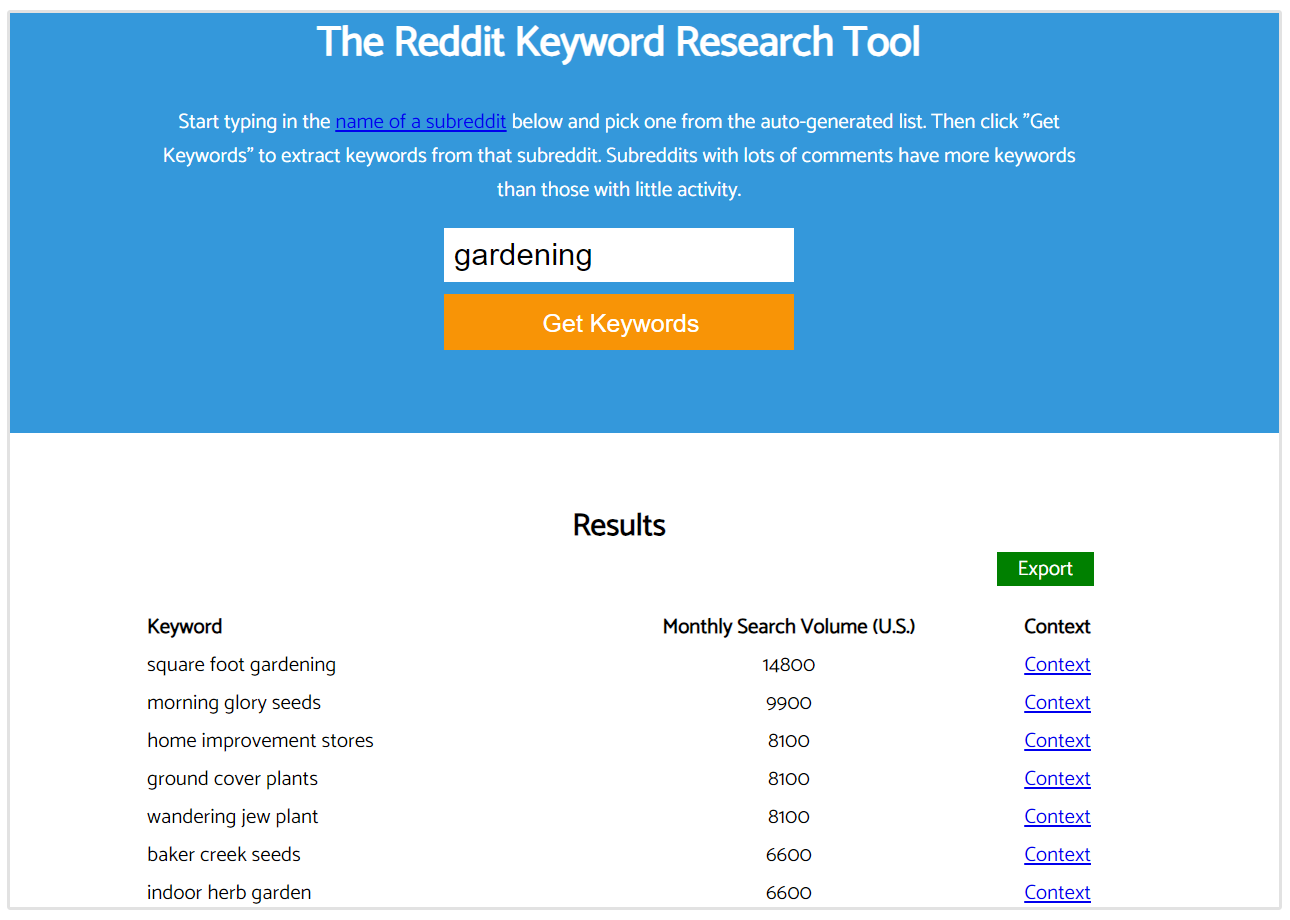Select the "indoor herb garden" keyword text
The width and height of the screenshot is (1290, 920).
click(x=229, y=893)
